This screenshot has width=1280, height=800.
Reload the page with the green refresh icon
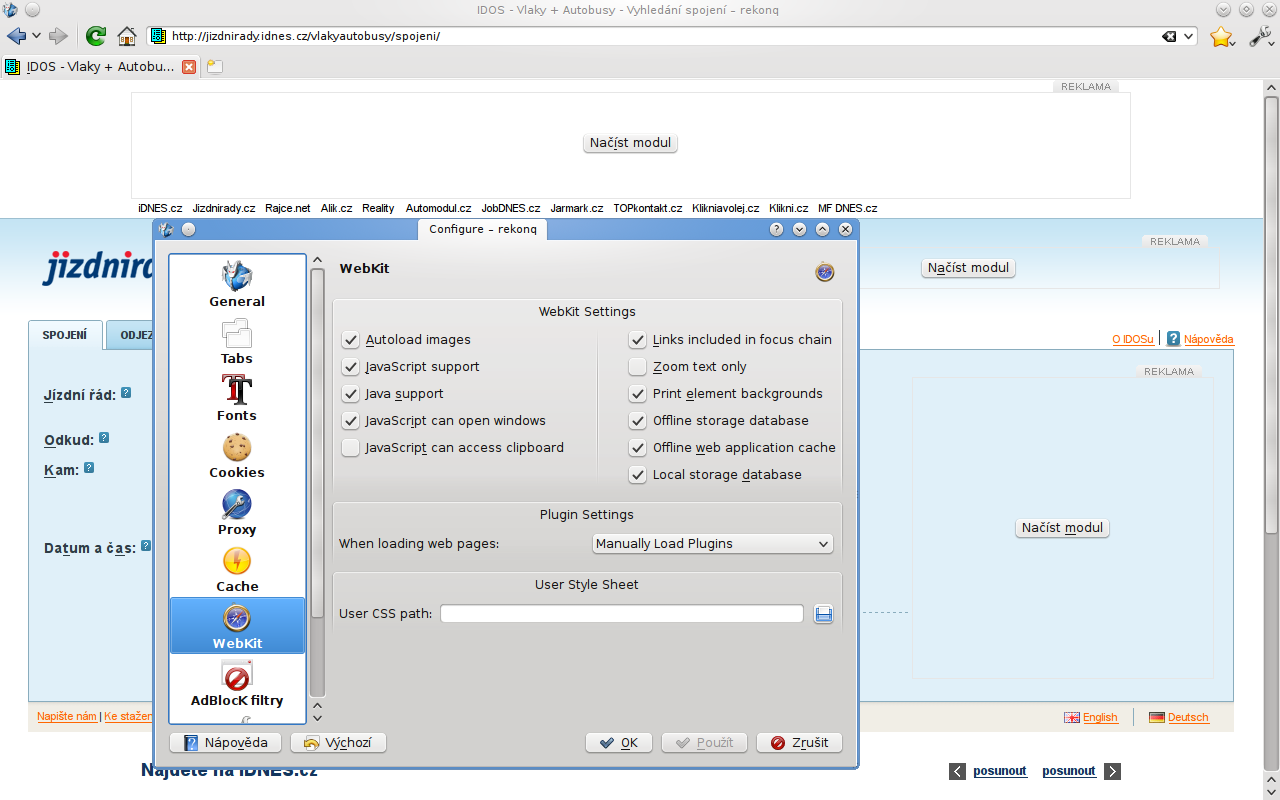[96, 36]
